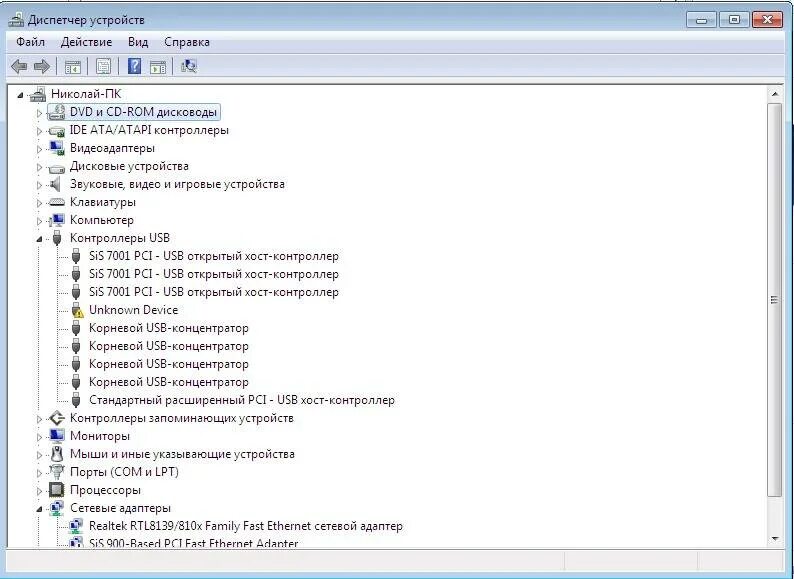Screen dimensions: 794x579
Task: Expand DVD и CD-ROM дисководы node
Action: click(x=39, y=113)
